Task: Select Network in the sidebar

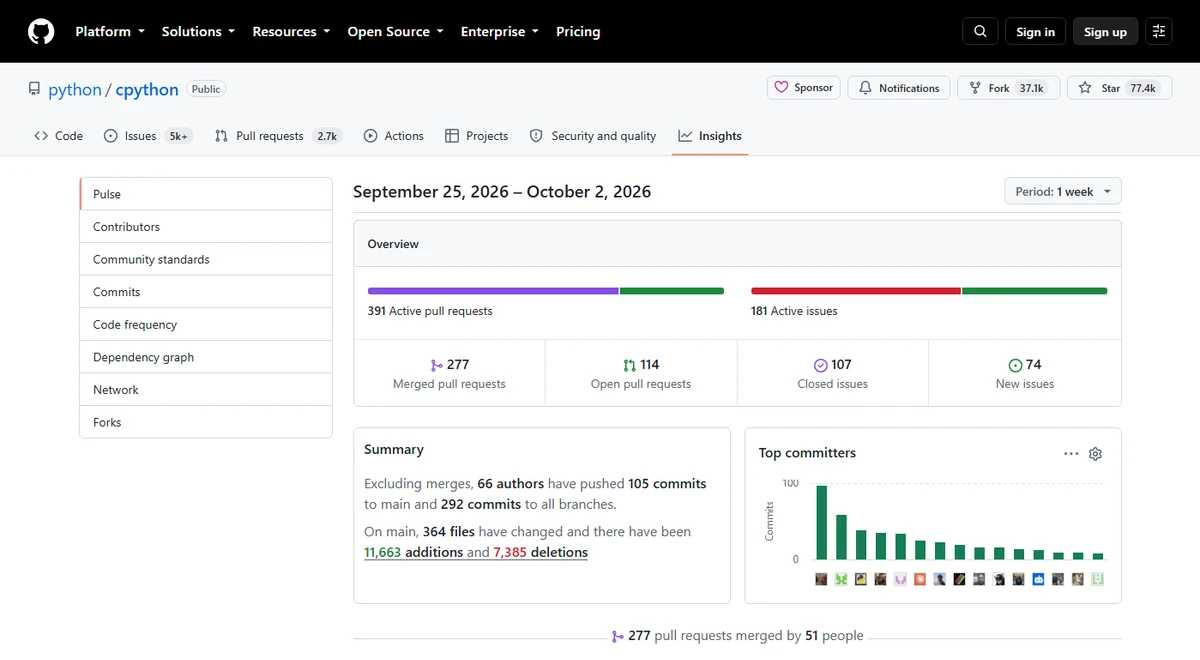Action: coord(206,390)
